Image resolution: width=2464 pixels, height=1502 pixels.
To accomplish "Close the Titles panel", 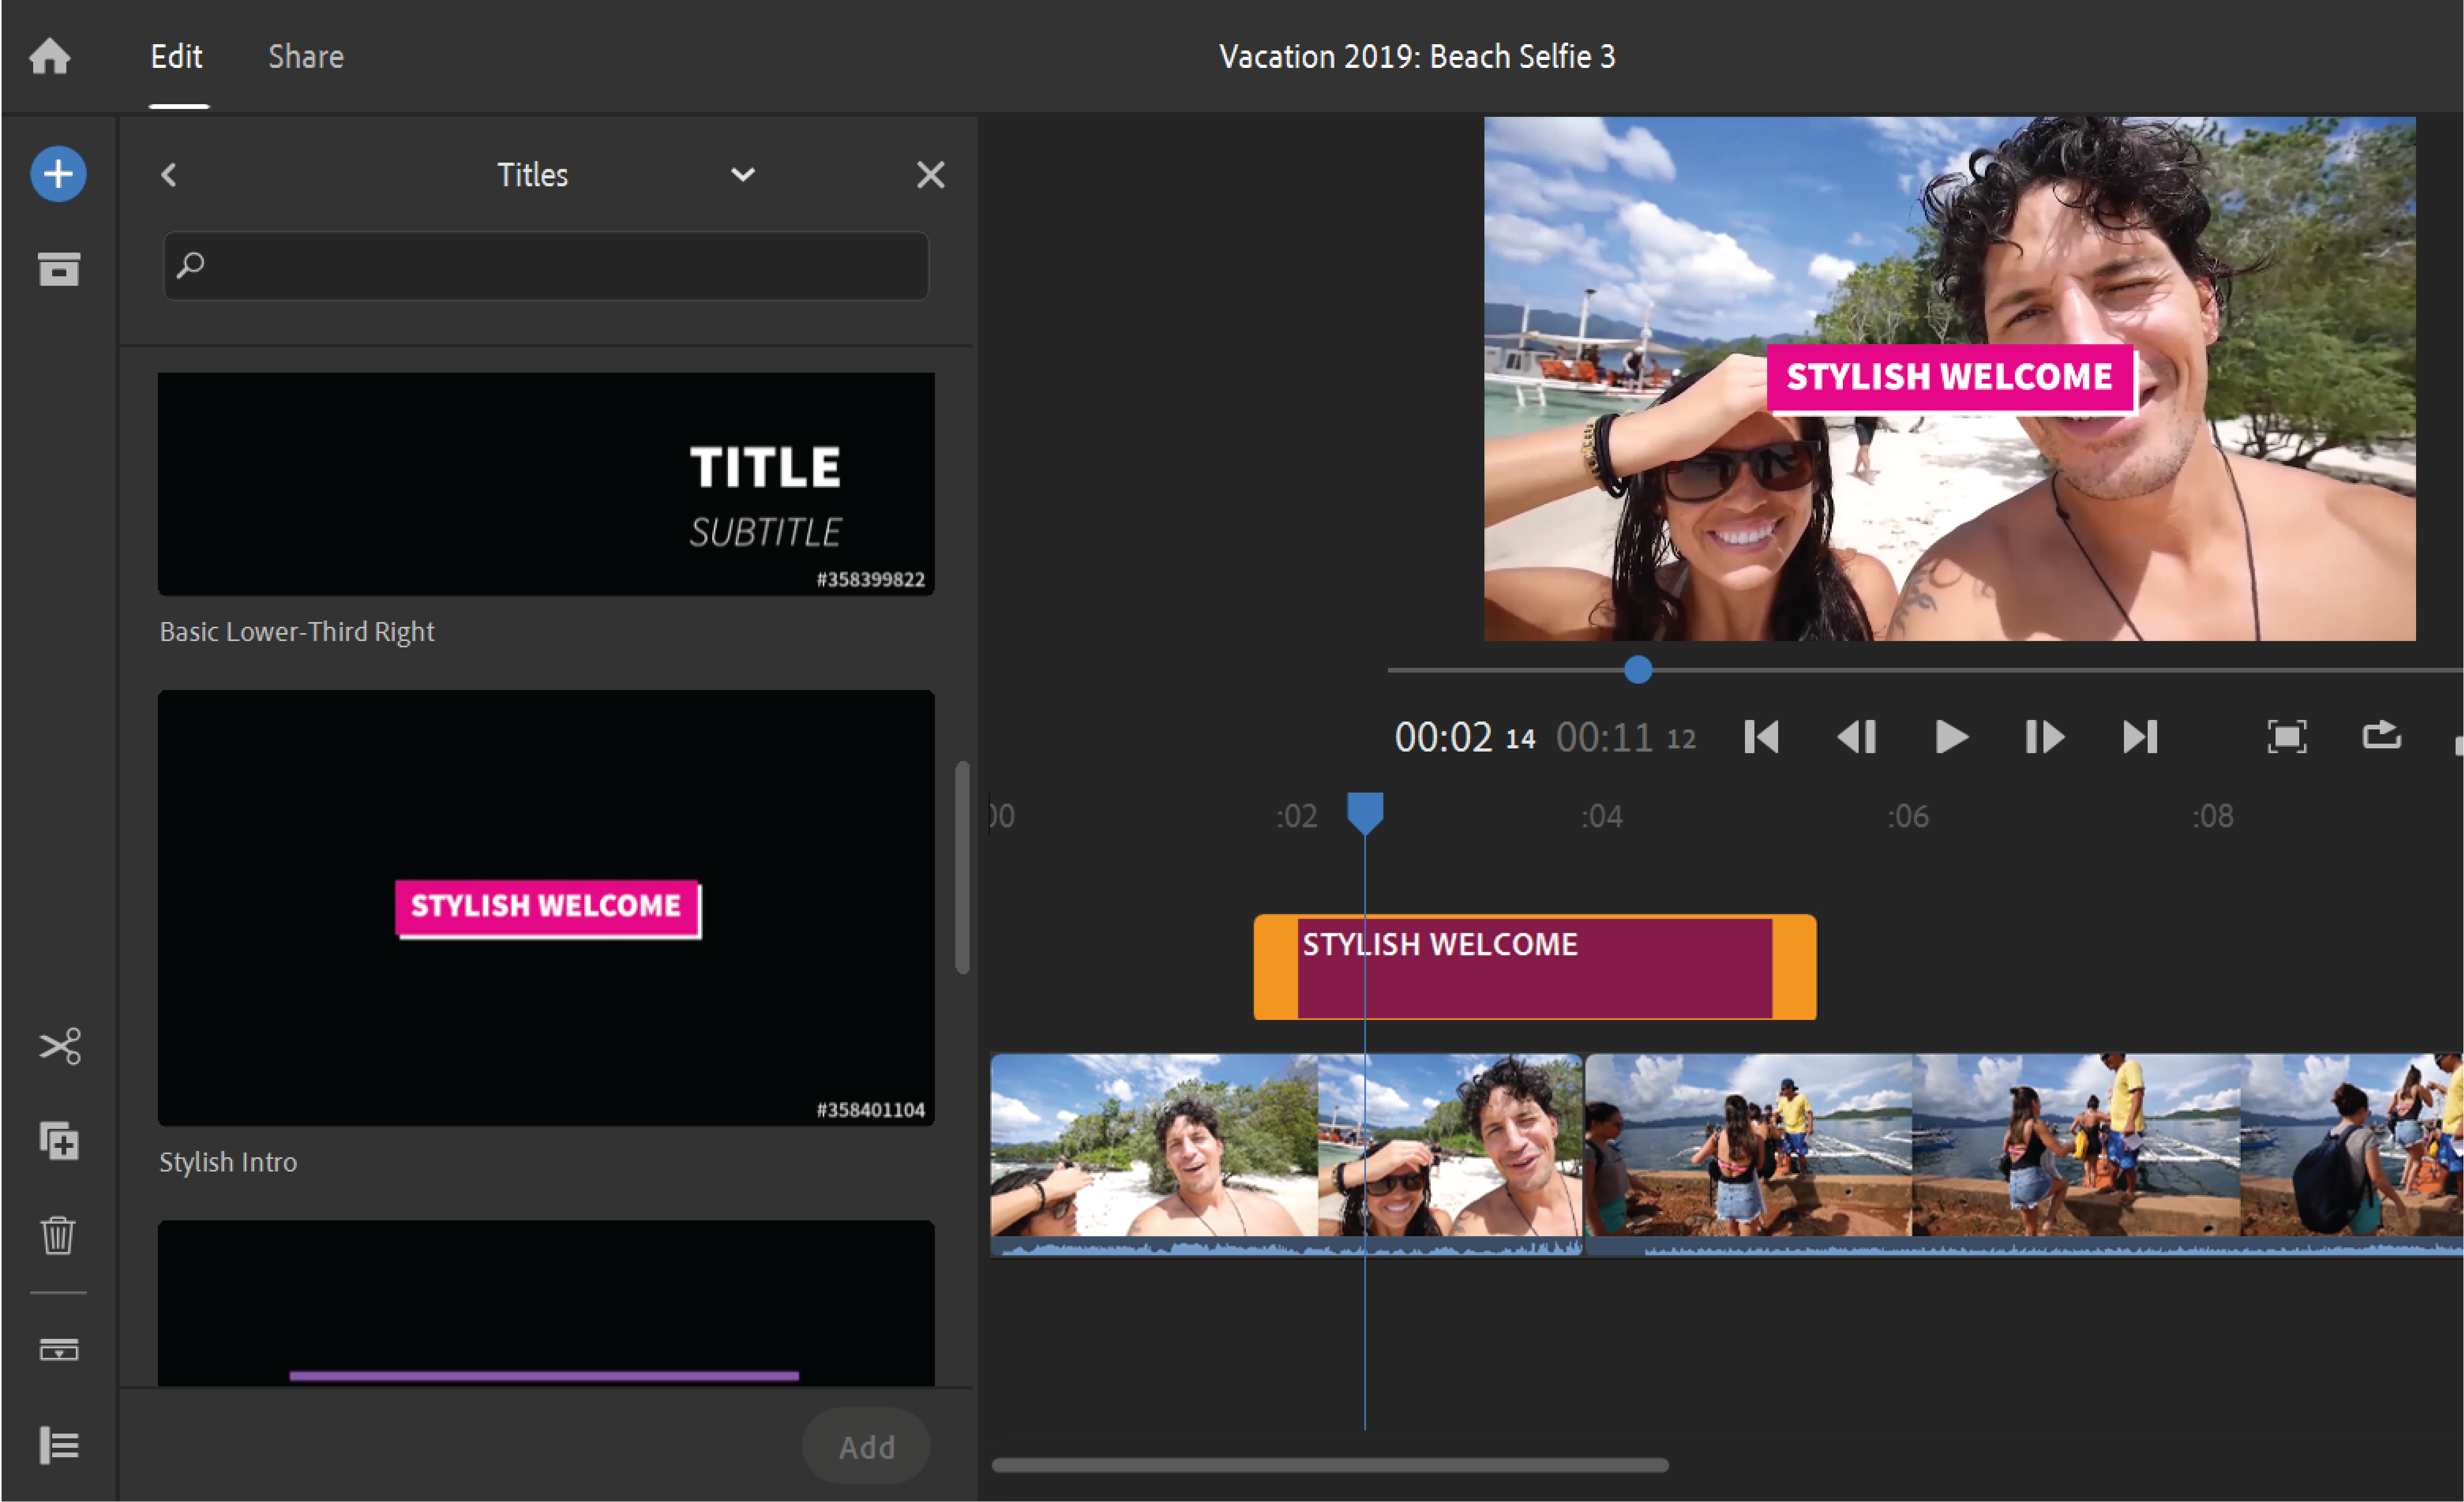I will pyautogui.click(x=930, y=175).
